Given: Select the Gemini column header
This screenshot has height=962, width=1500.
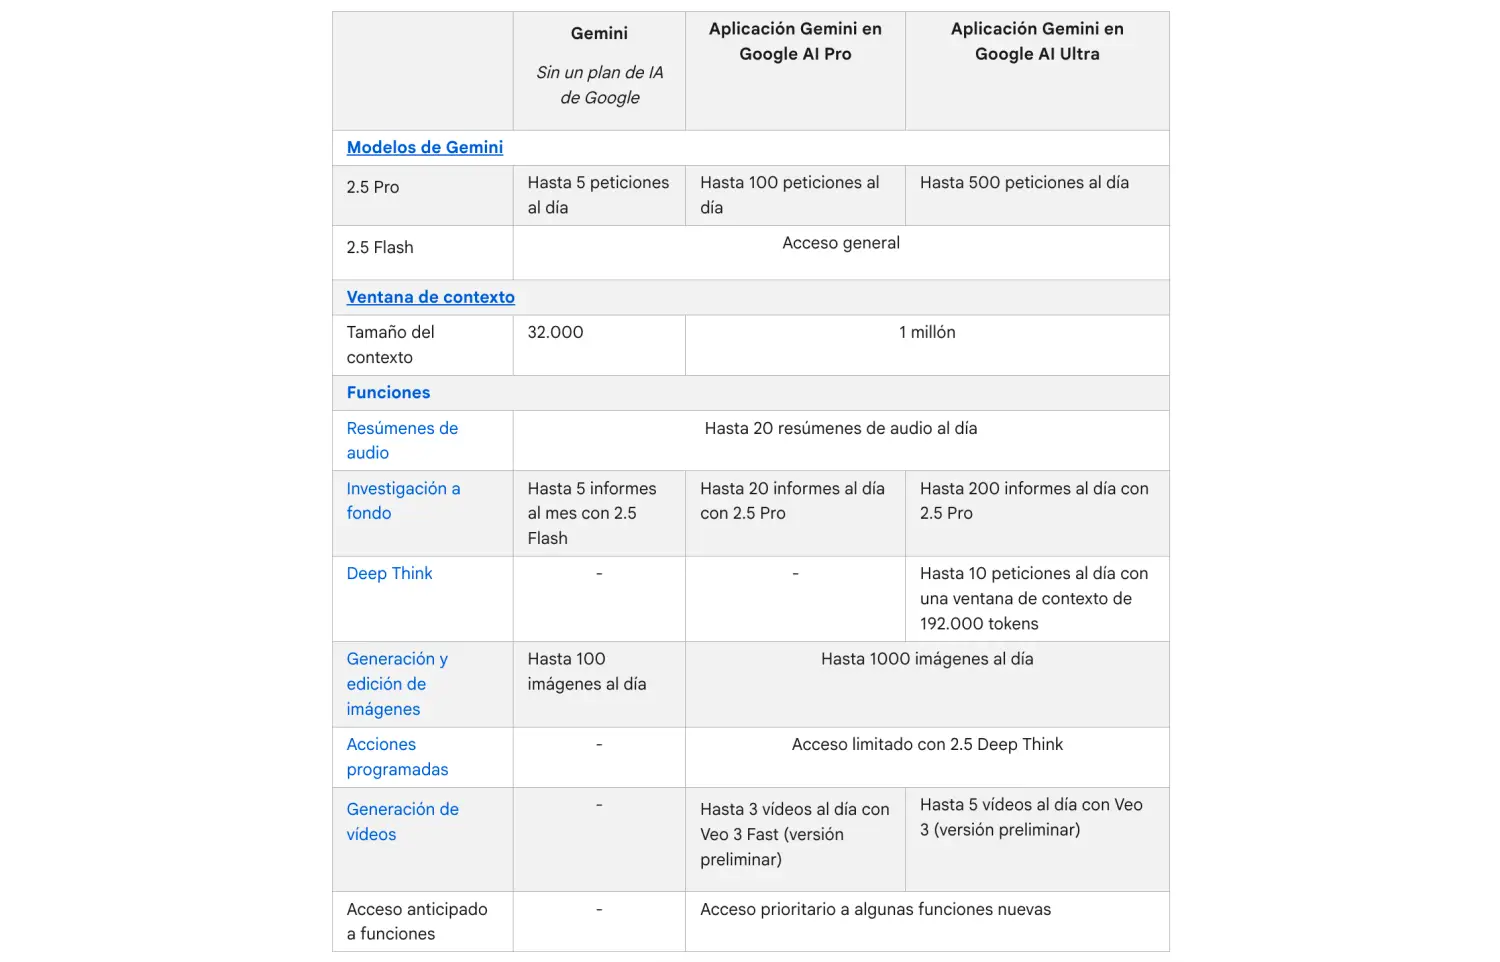Looking at the screenshot, I should pyautogui.click(x=599, y=34).
